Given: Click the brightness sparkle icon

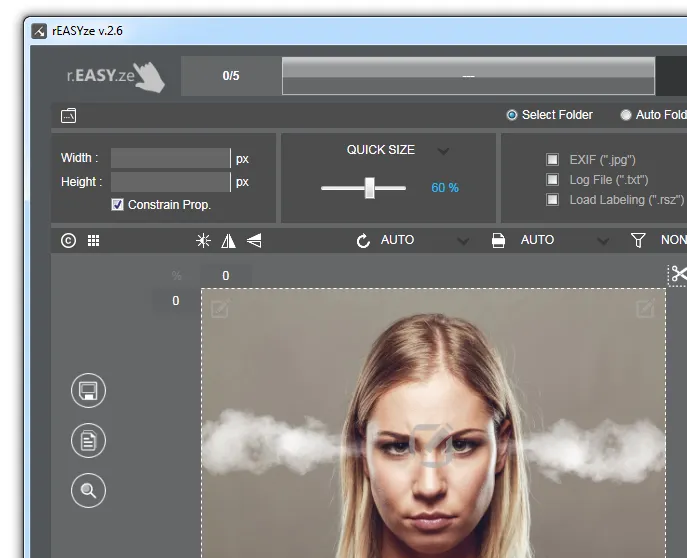Looking at the screenshot, I should point(203,240).
